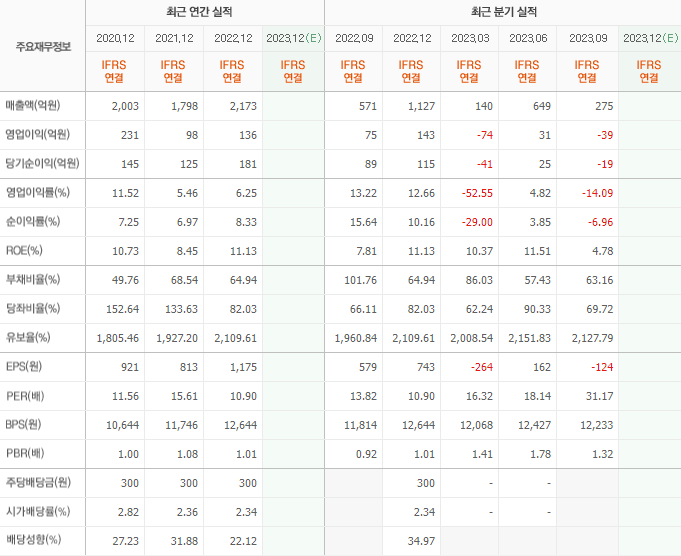Select the ROE(%) row label
This screenshot has width=681, height=556.
tap(24, 251)
